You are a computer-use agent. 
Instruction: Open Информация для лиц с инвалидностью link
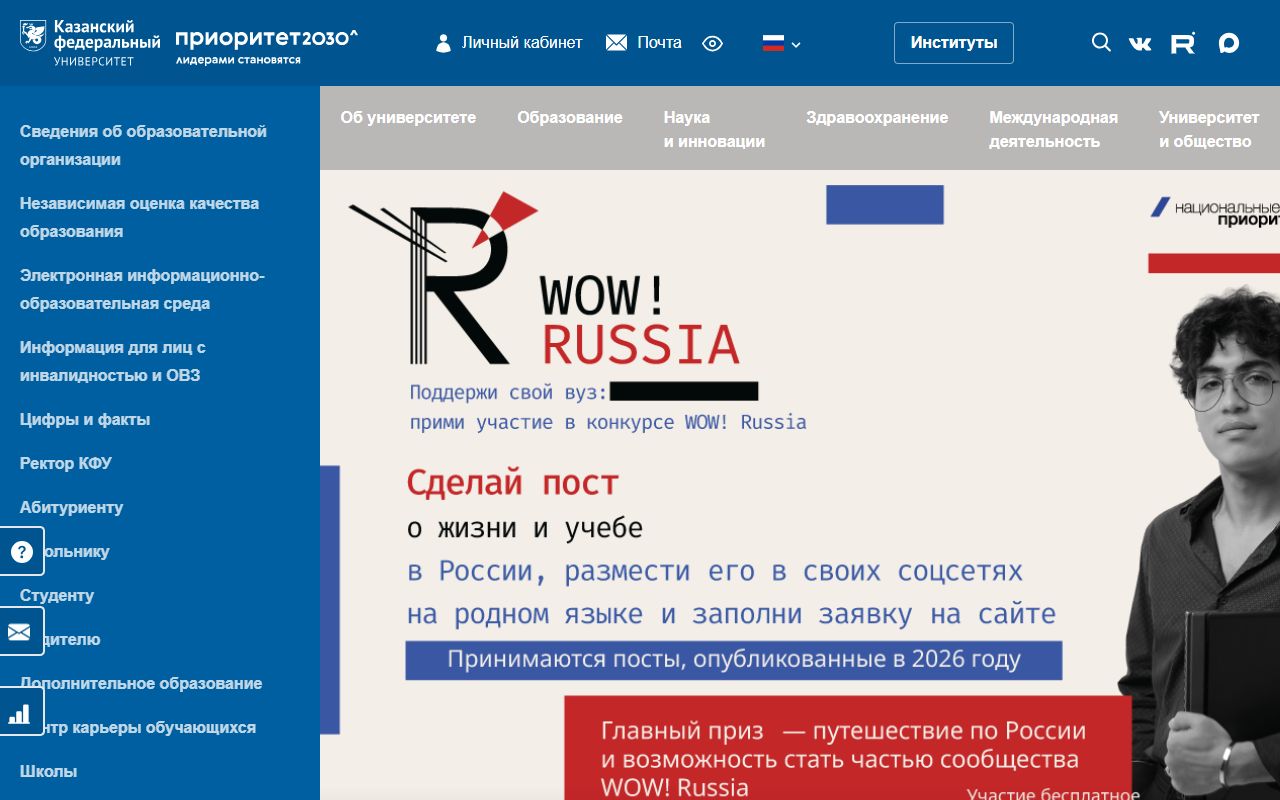[113, 361]
